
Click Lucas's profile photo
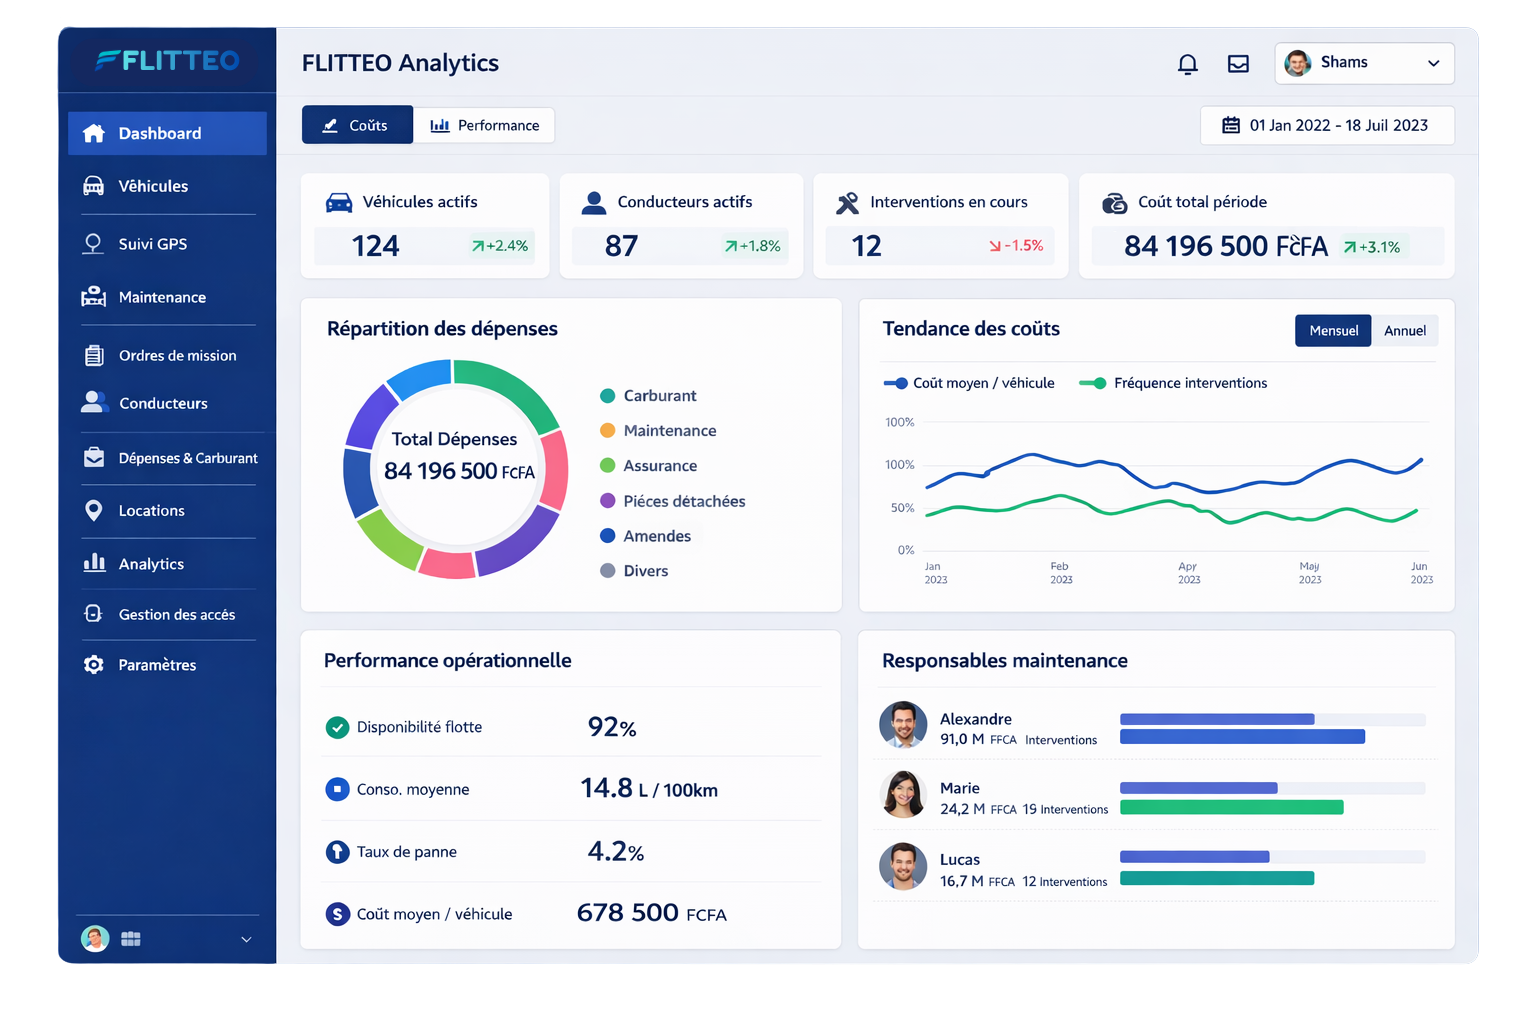click(x=903, y=866)
